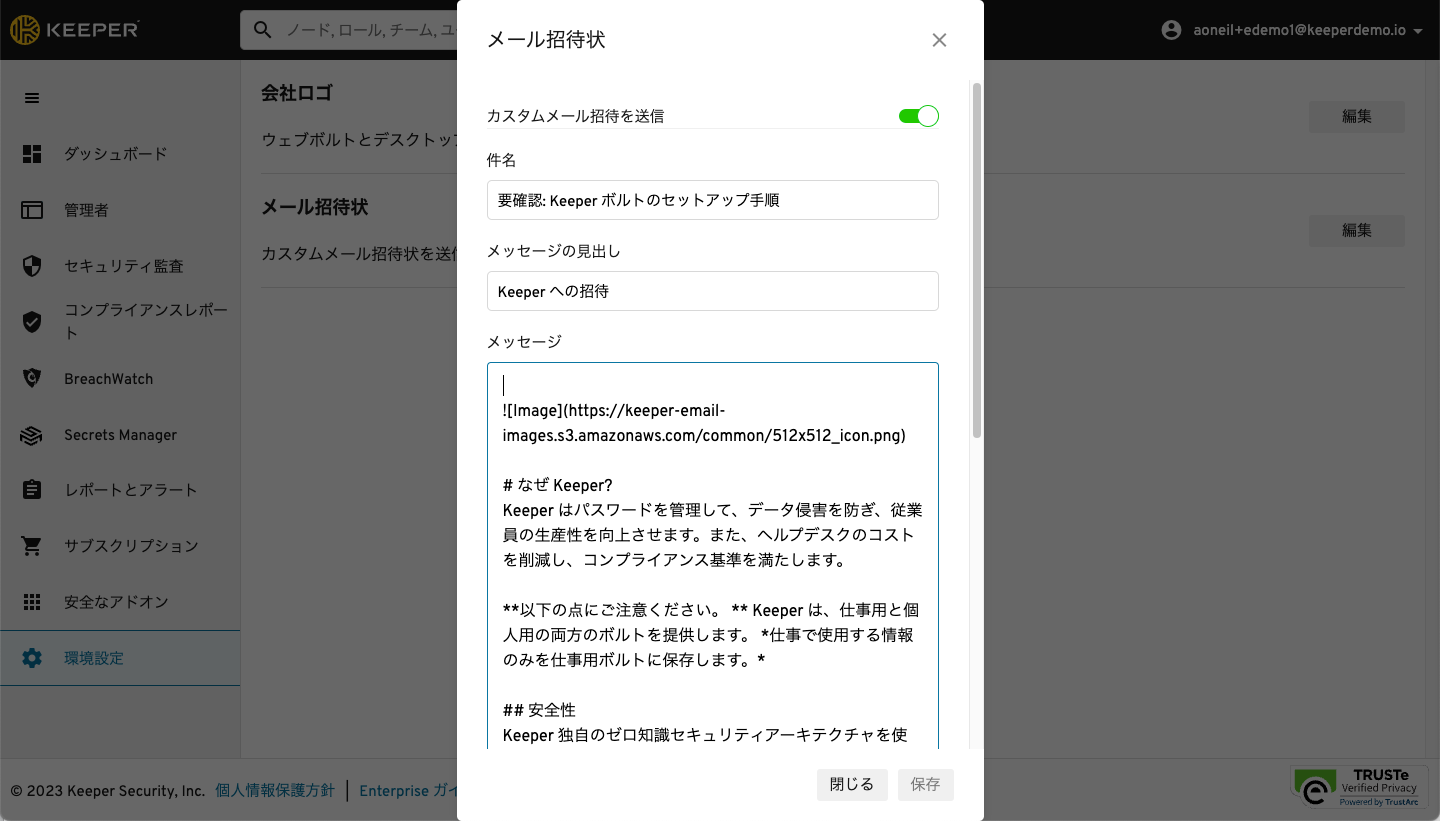Click the レポートとアラート clipboard icon

(32, 490)
